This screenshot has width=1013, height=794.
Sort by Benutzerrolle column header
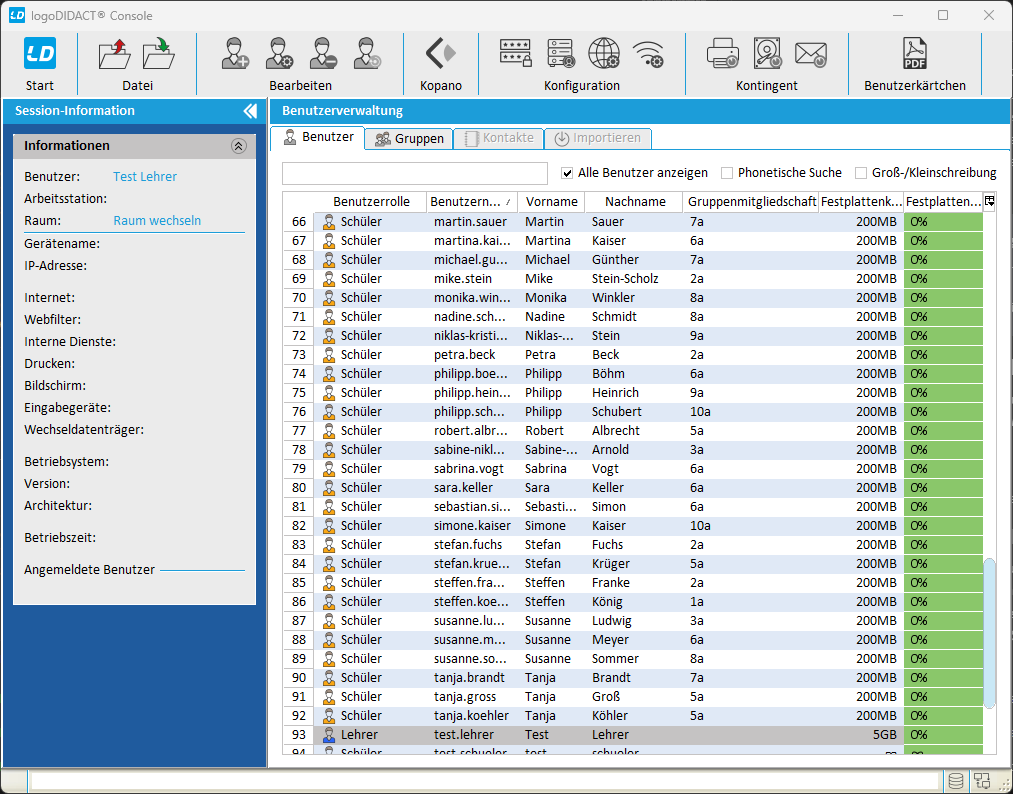pos(371,202)
